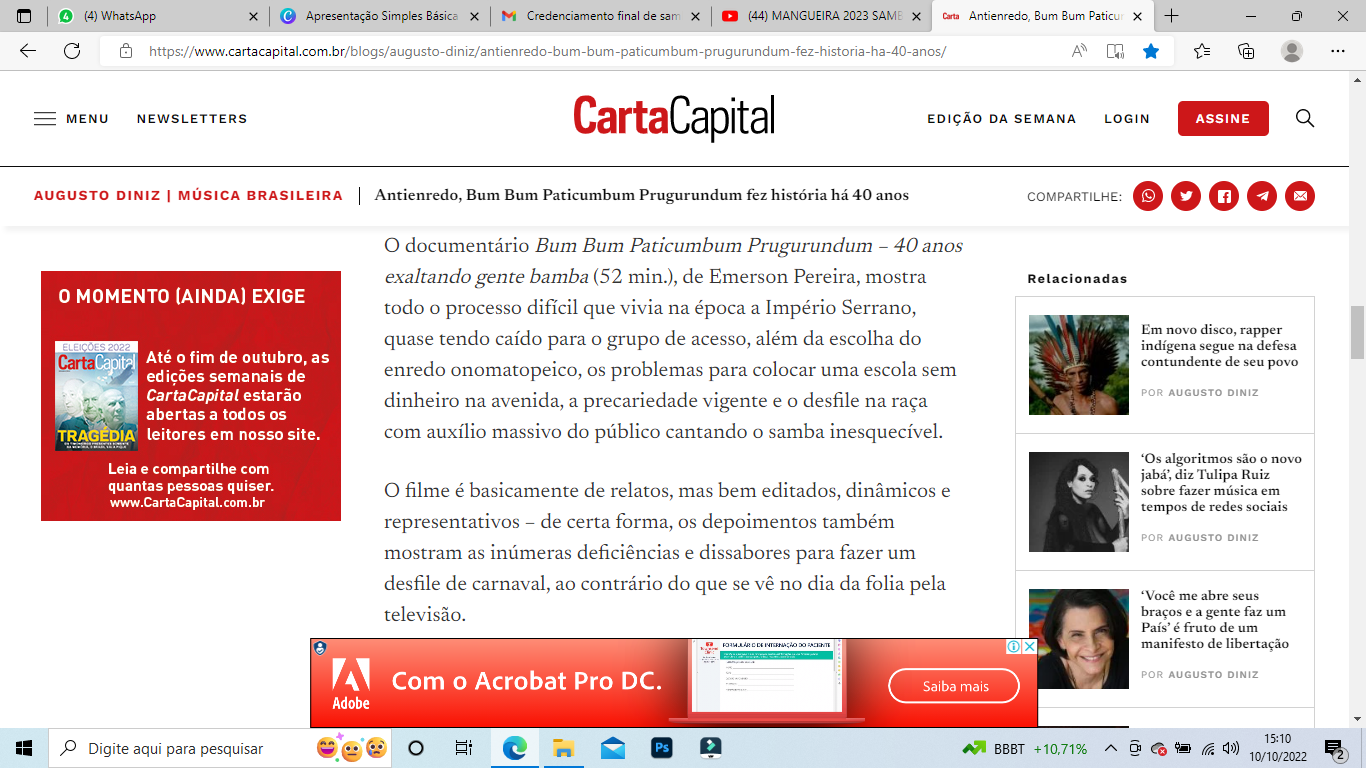The width and height of the screenshot is (1366, 768).
Task: Share article via Telegram icon
Action: 1262,196
